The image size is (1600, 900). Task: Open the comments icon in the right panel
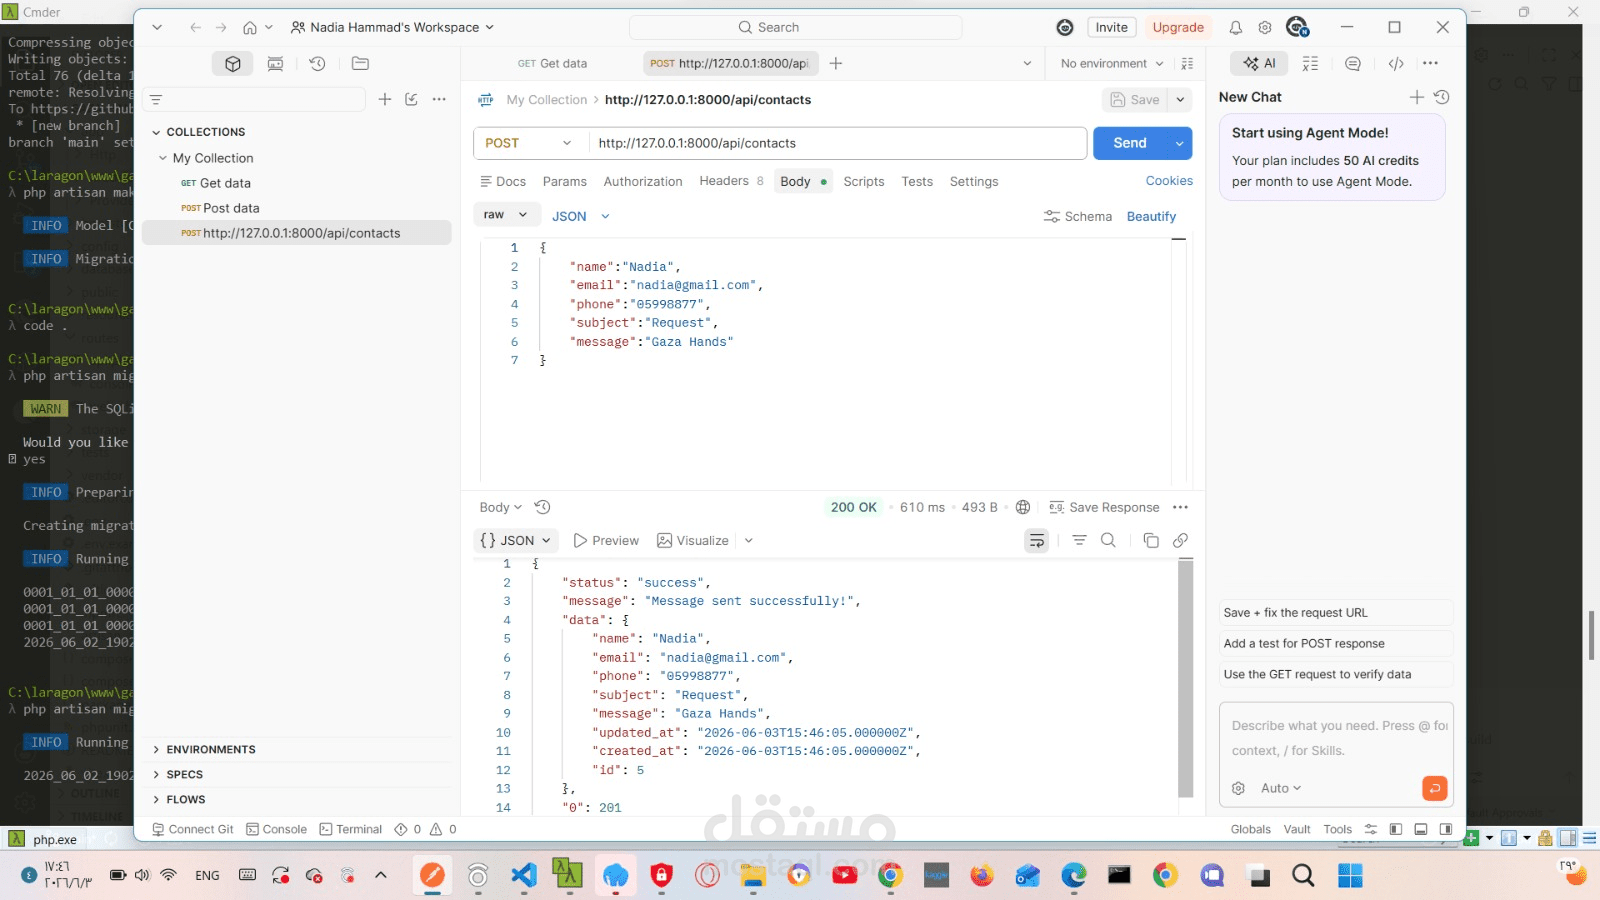[1353, 63]
